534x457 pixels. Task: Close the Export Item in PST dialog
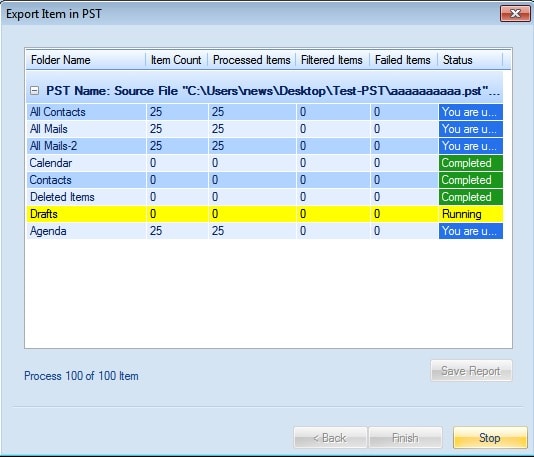pyautogui.click(x=515, y=14)
